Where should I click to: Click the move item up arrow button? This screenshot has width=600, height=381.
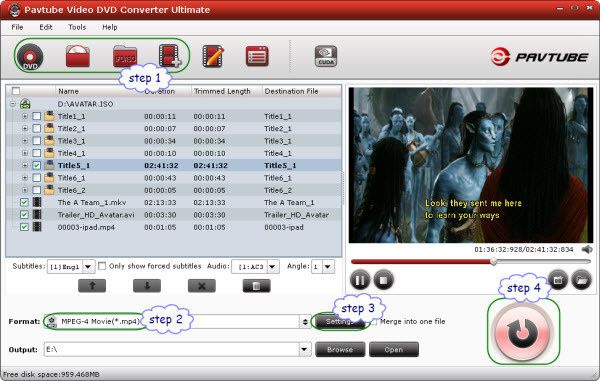click(92, 286)
